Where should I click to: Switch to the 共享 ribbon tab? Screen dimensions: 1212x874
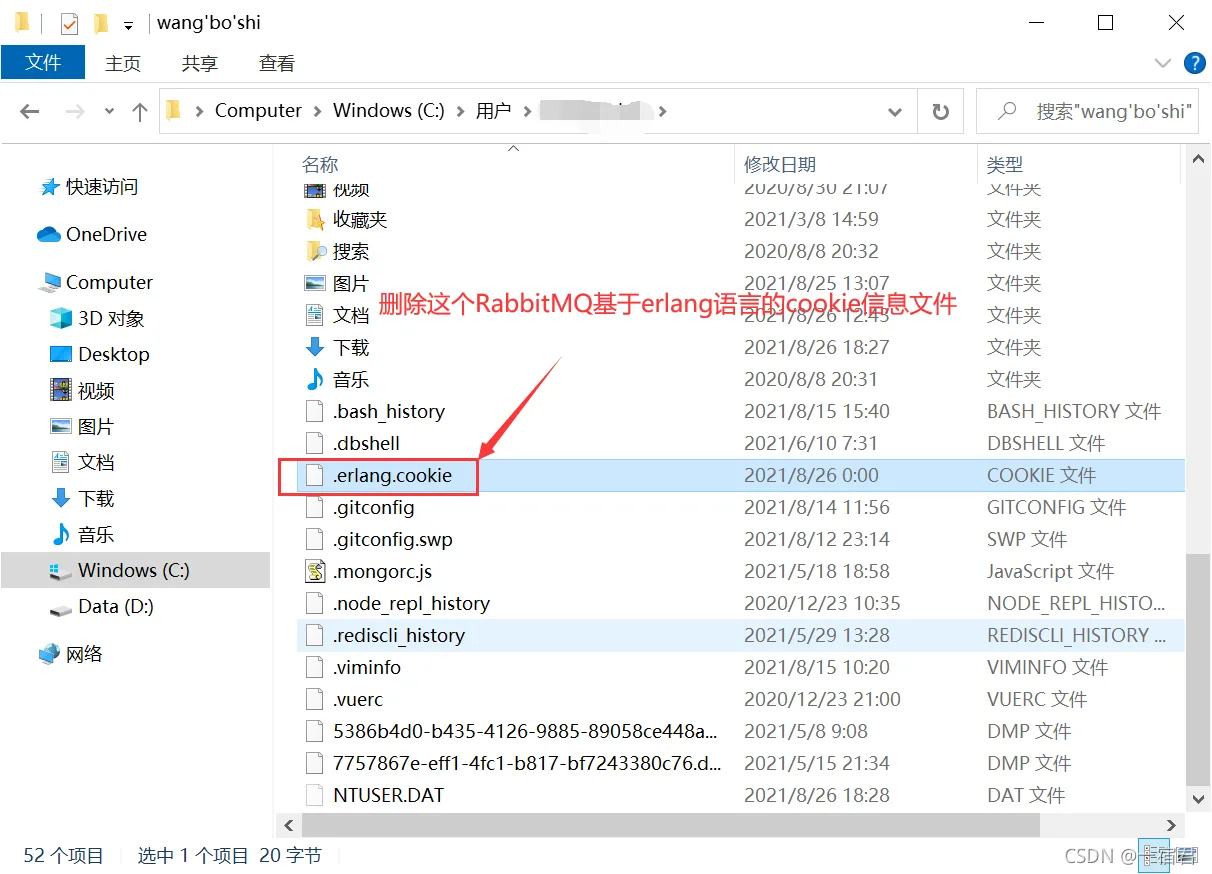[200, 63]
